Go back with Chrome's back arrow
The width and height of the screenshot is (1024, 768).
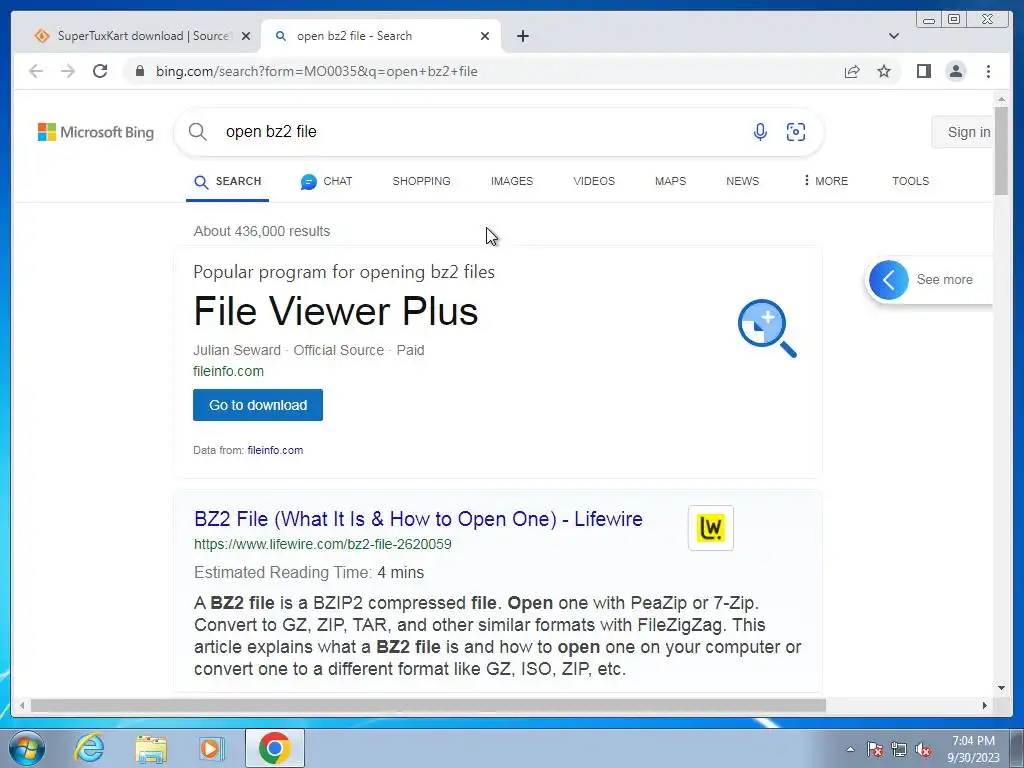click(x=36, y=71)
